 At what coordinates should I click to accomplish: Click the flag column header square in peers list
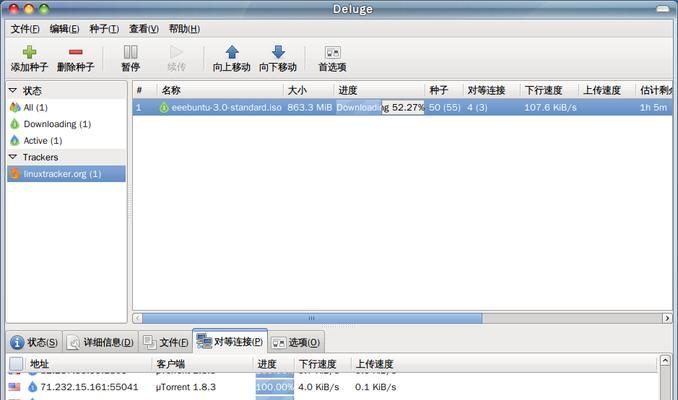click(16, 364)
